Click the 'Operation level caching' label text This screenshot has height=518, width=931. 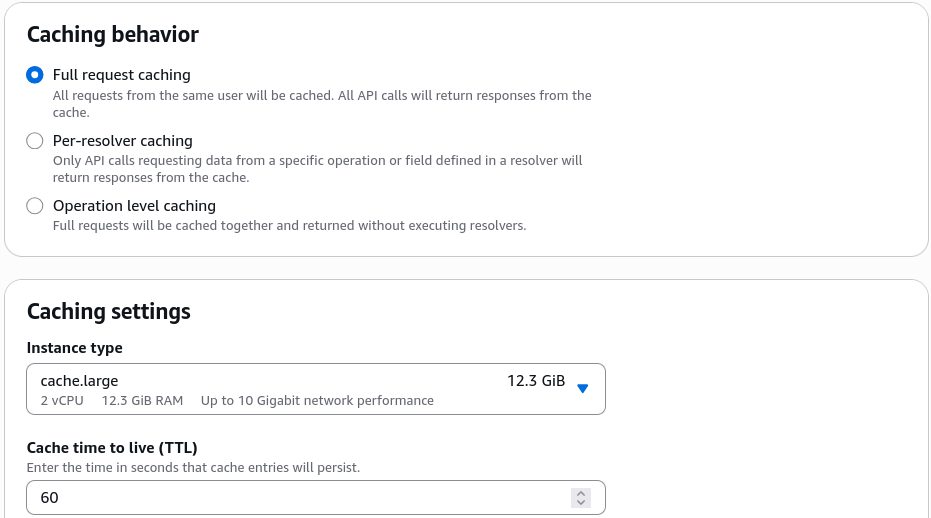134,206
